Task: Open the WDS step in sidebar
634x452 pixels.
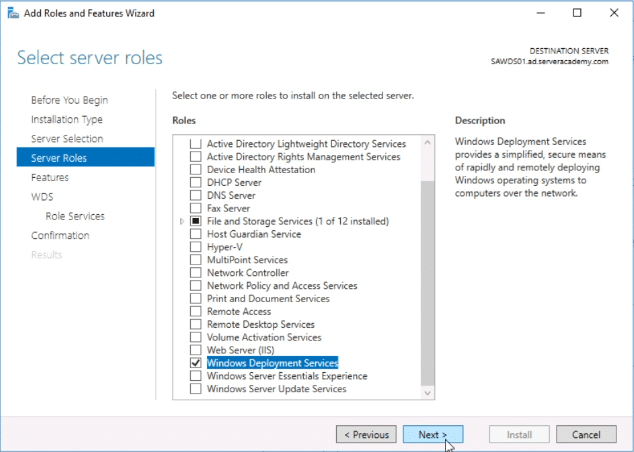Action: [42, 196]
